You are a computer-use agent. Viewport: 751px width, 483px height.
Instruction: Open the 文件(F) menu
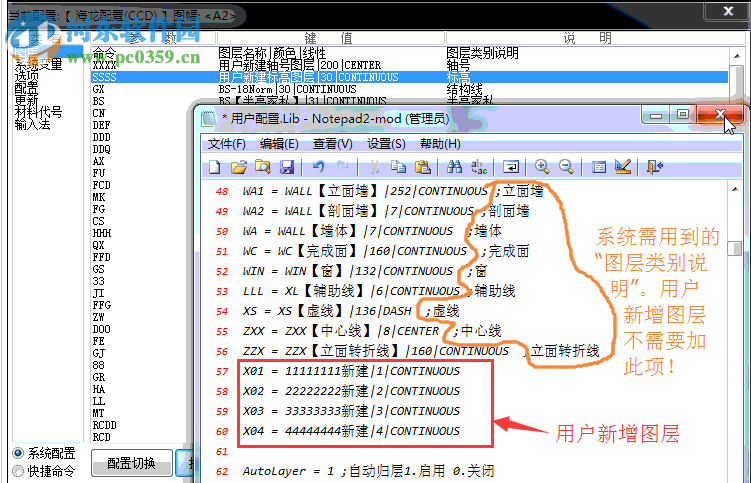(227, 144)
